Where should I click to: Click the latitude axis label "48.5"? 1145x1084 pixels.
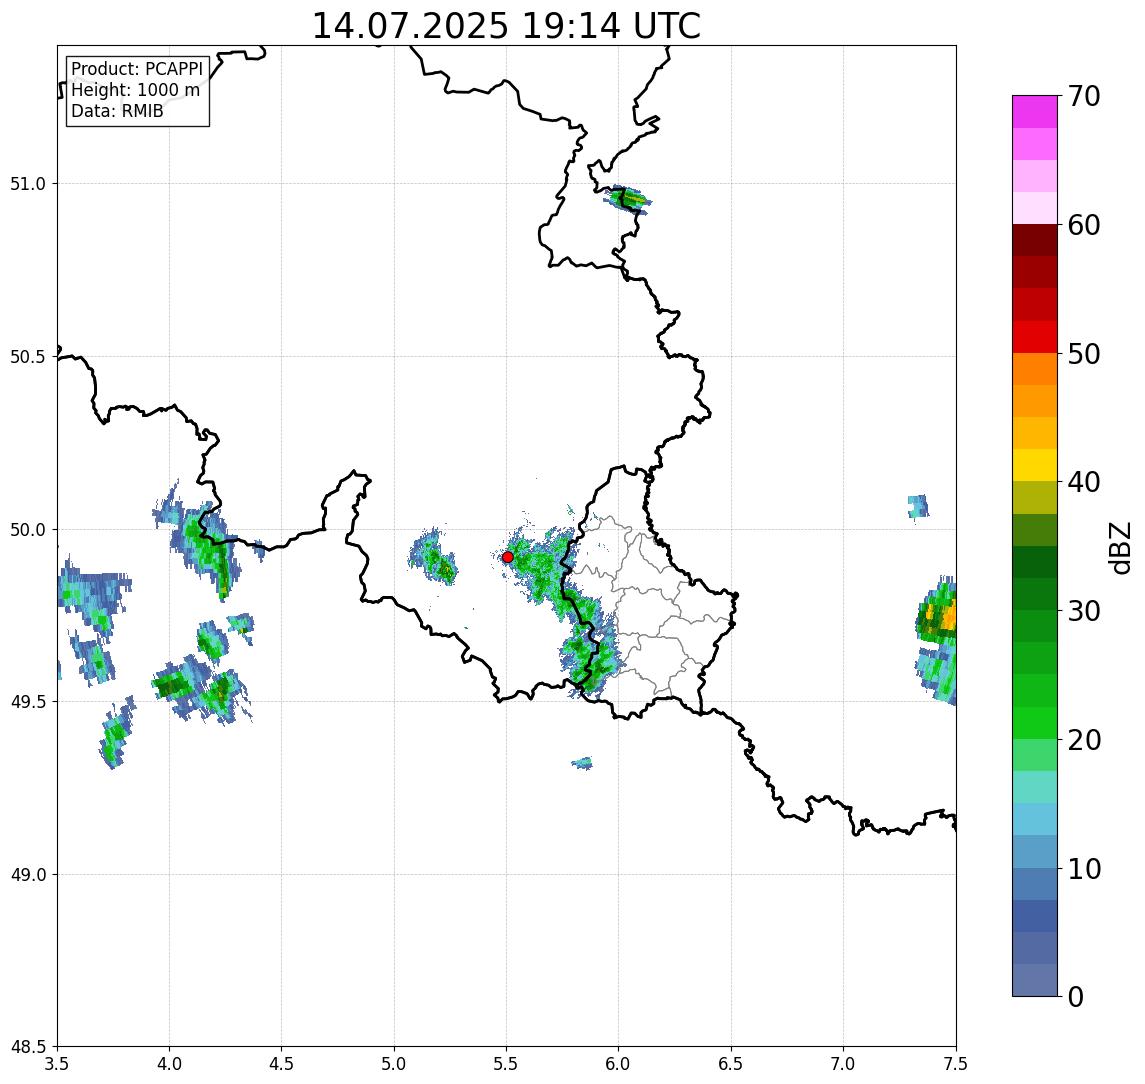(x=27, y=1047)
